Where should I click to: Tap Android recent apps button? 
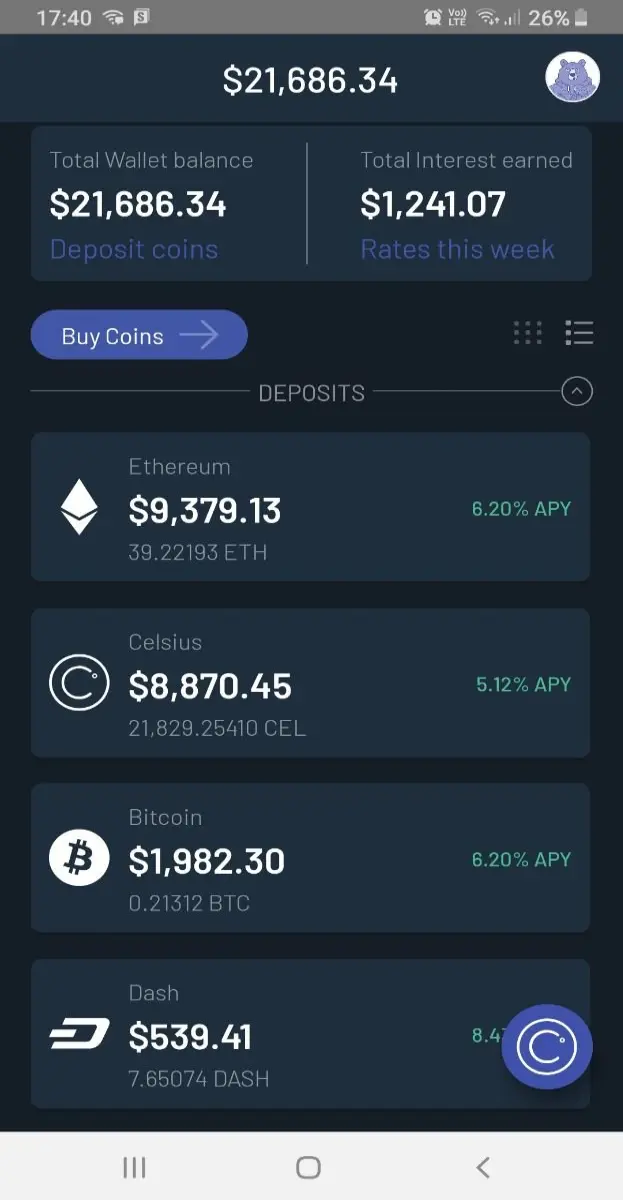[134, 1167]
